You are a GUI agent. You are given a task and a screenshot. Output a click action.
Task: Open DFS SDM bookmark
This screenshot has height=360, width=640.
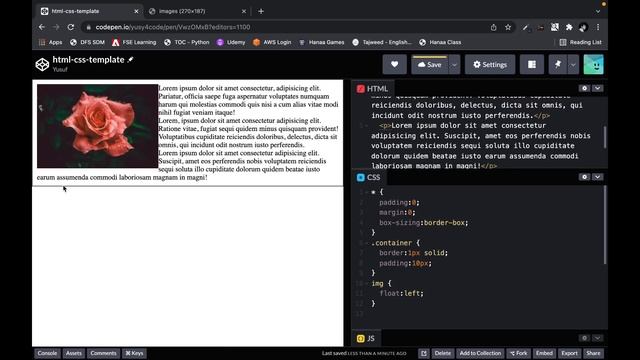(87, 42)
